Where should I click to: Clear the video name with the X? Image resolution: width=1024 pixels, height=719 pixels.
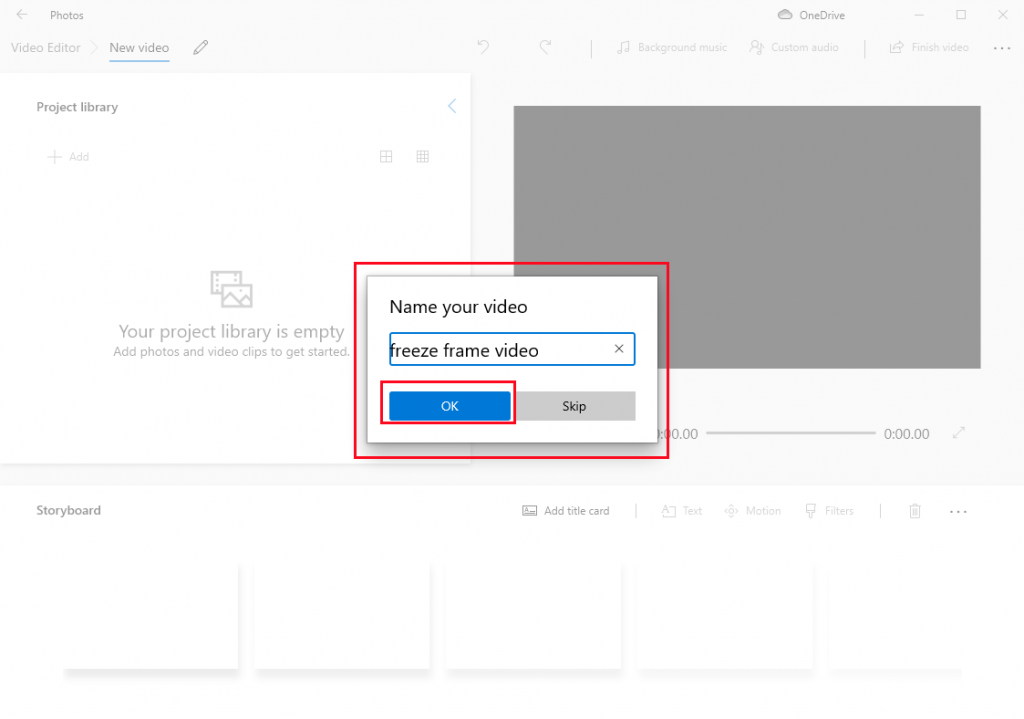(619, 349)
